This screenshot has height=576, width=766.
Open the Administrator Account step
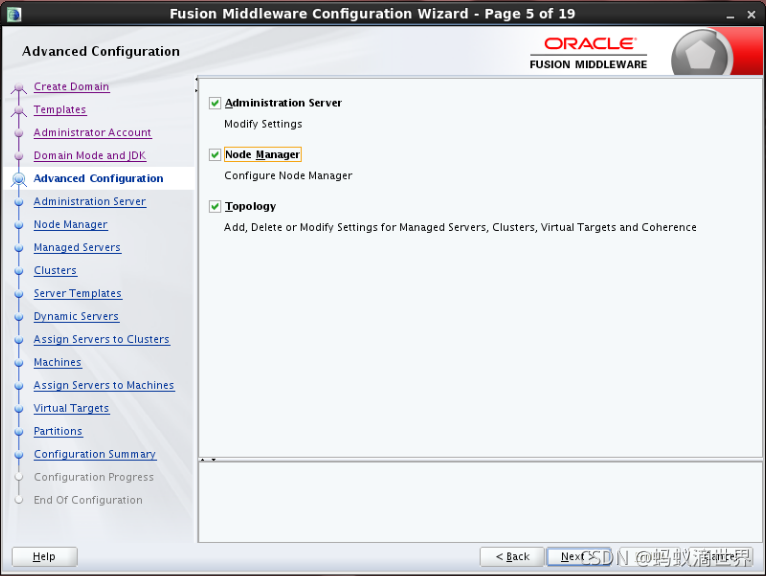click(92, 132)
